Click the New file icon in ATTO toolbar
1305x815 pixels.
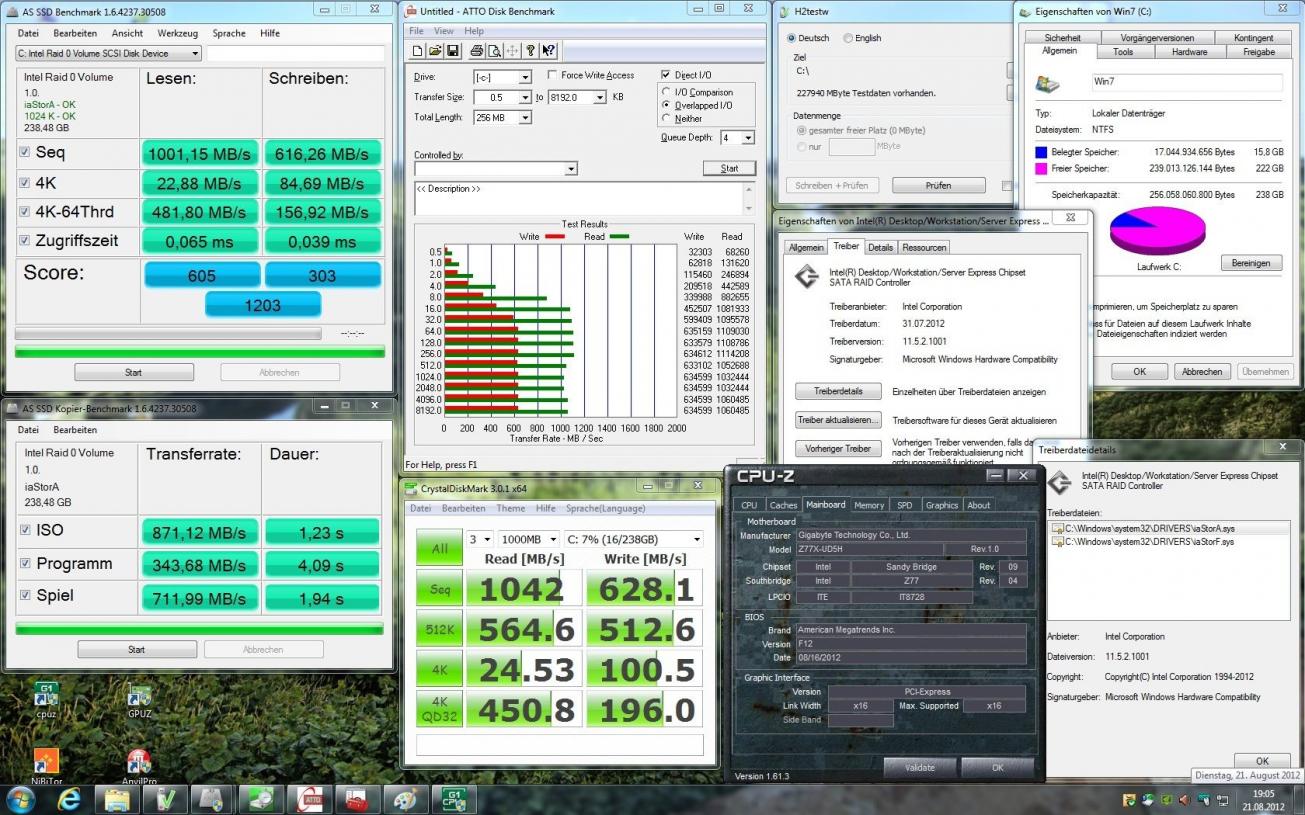417,51
